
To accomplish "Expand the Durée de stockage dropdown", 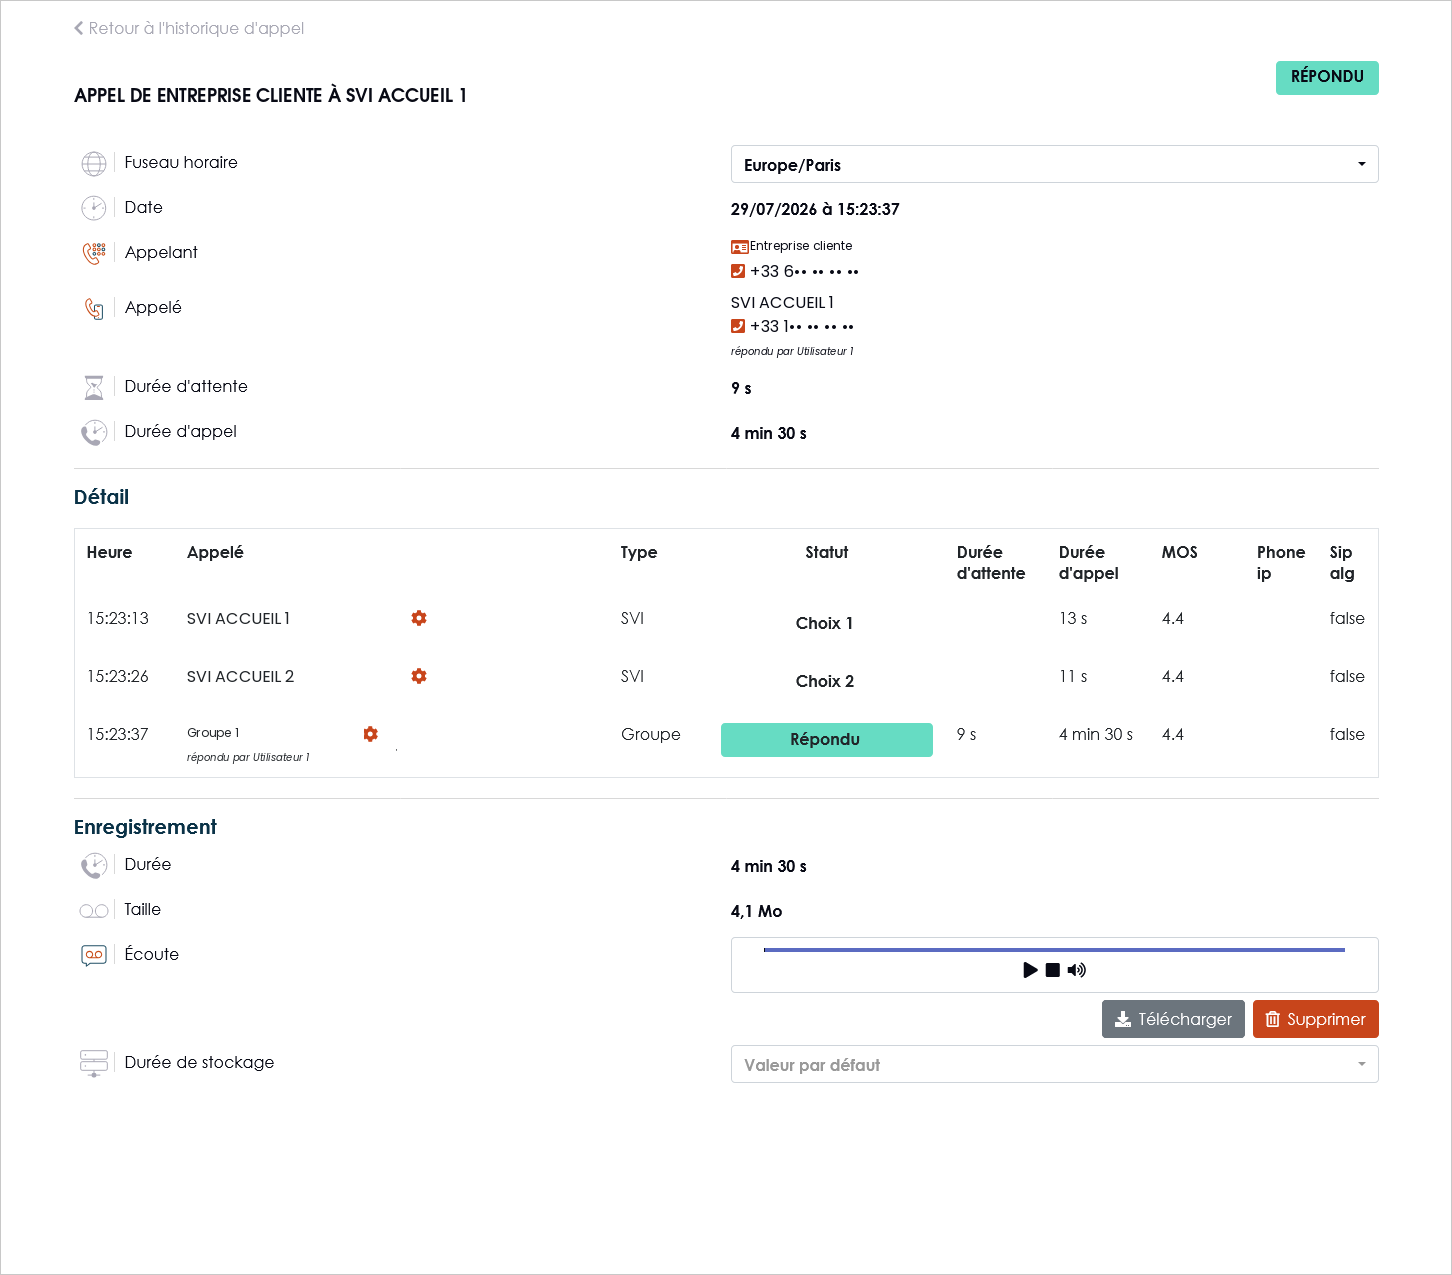I will [1054, 1064].
